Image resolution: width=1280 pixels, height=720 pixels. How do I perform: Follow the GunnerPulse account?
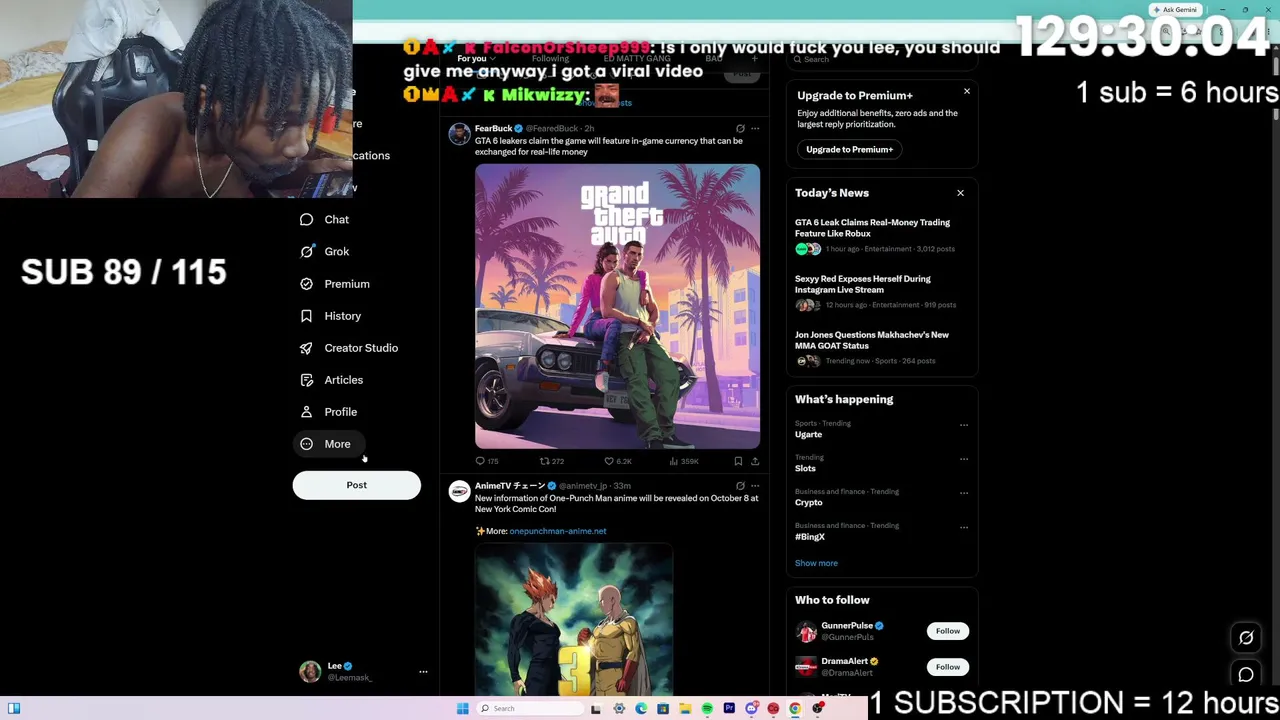948,631
